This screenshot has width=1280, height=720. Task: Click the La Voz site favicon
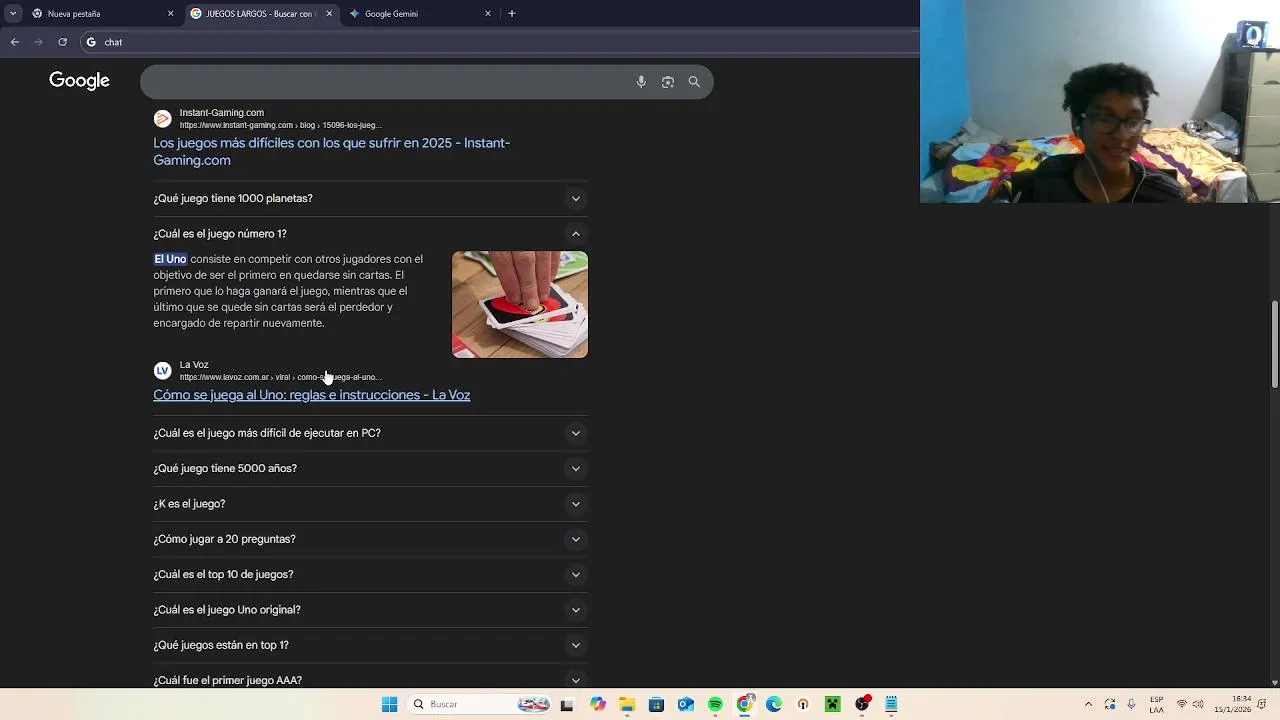pyautogui.click(x=162, y=371)
